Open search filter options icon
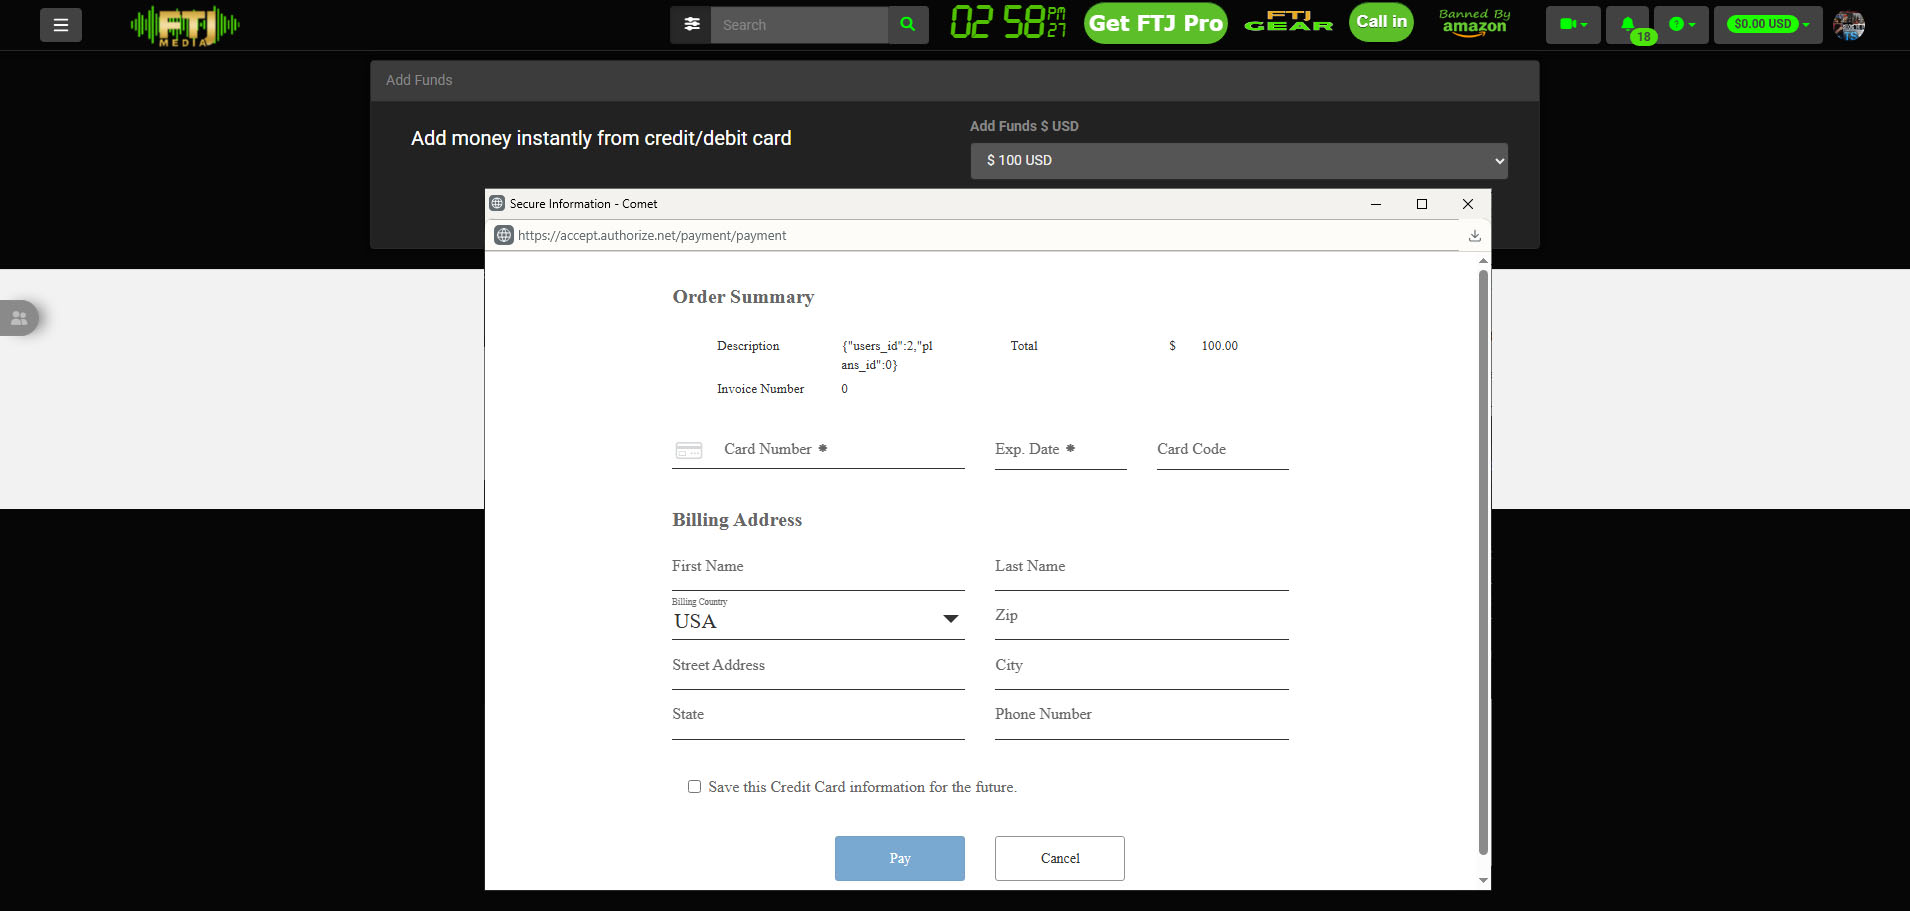Image resolution: width=1910 pixels, height=911 pixels. coord(691,25)
